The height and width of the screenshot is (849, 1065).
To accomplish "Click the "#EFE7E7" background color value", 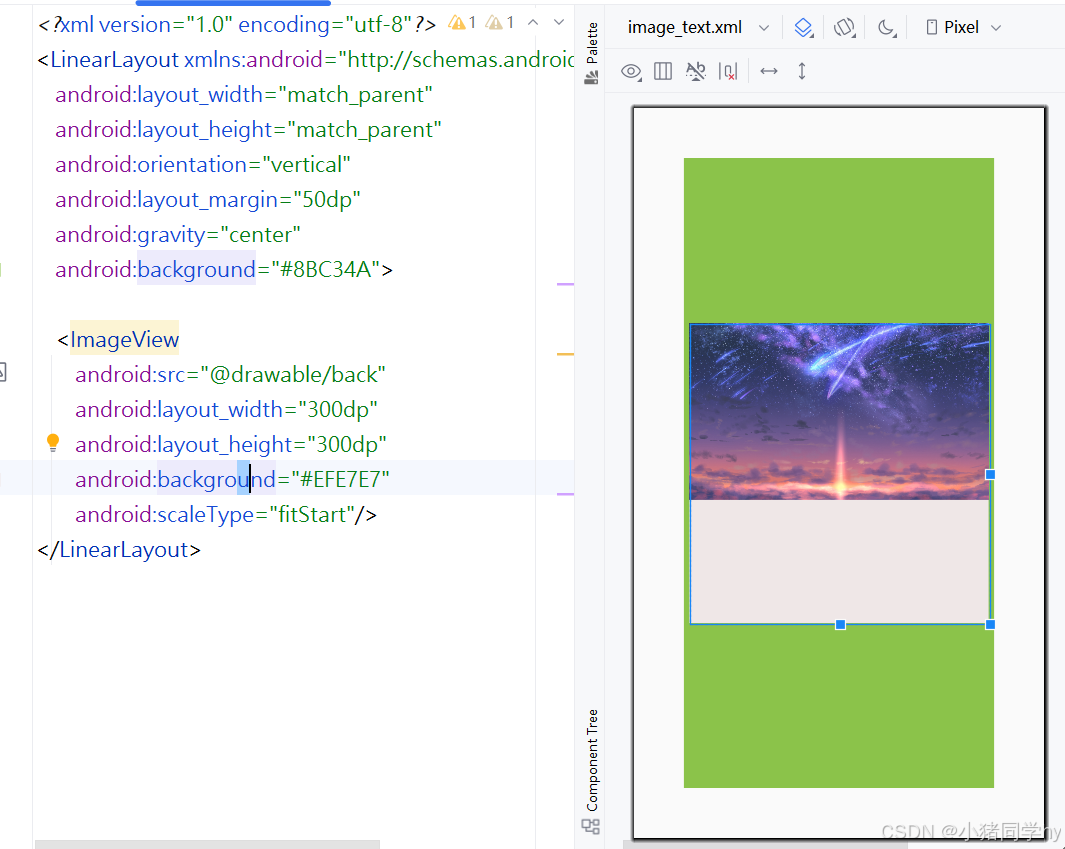I will pyautogui.click(x=341, y=480).
